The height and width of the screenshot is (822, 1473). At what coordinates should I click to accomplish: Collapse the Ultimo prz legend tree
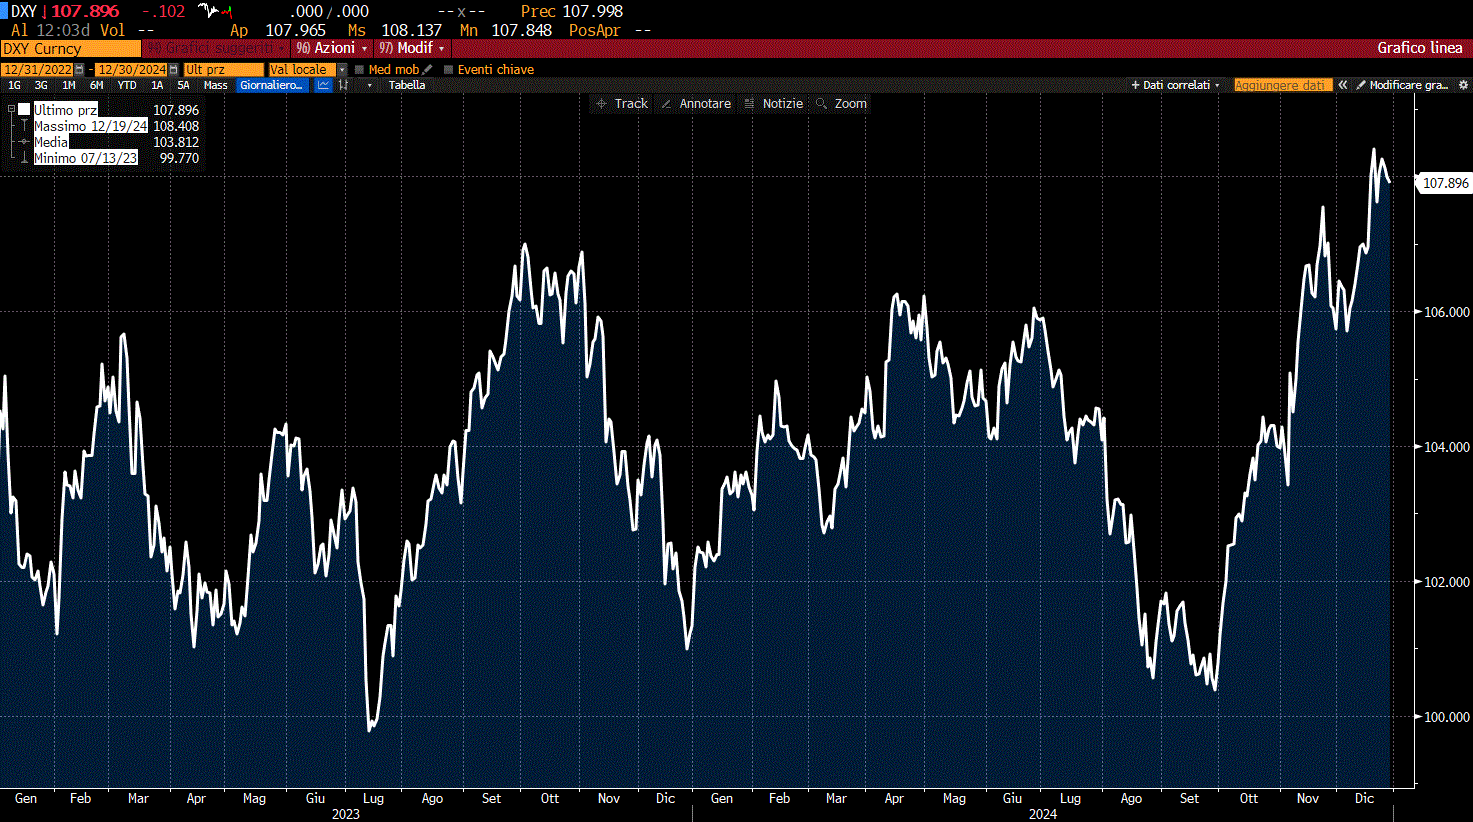tap(12, 109)
